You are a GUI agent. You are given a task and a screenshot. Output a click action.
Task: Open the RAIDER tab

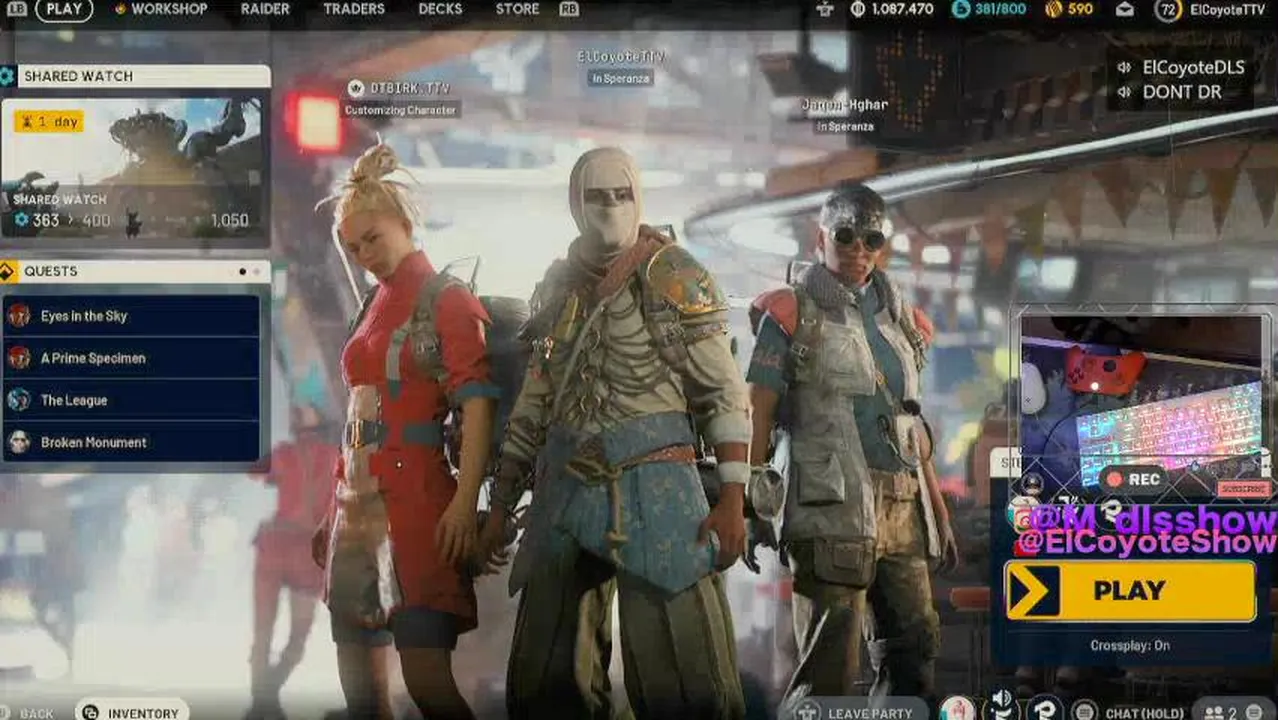click(265, 9)
